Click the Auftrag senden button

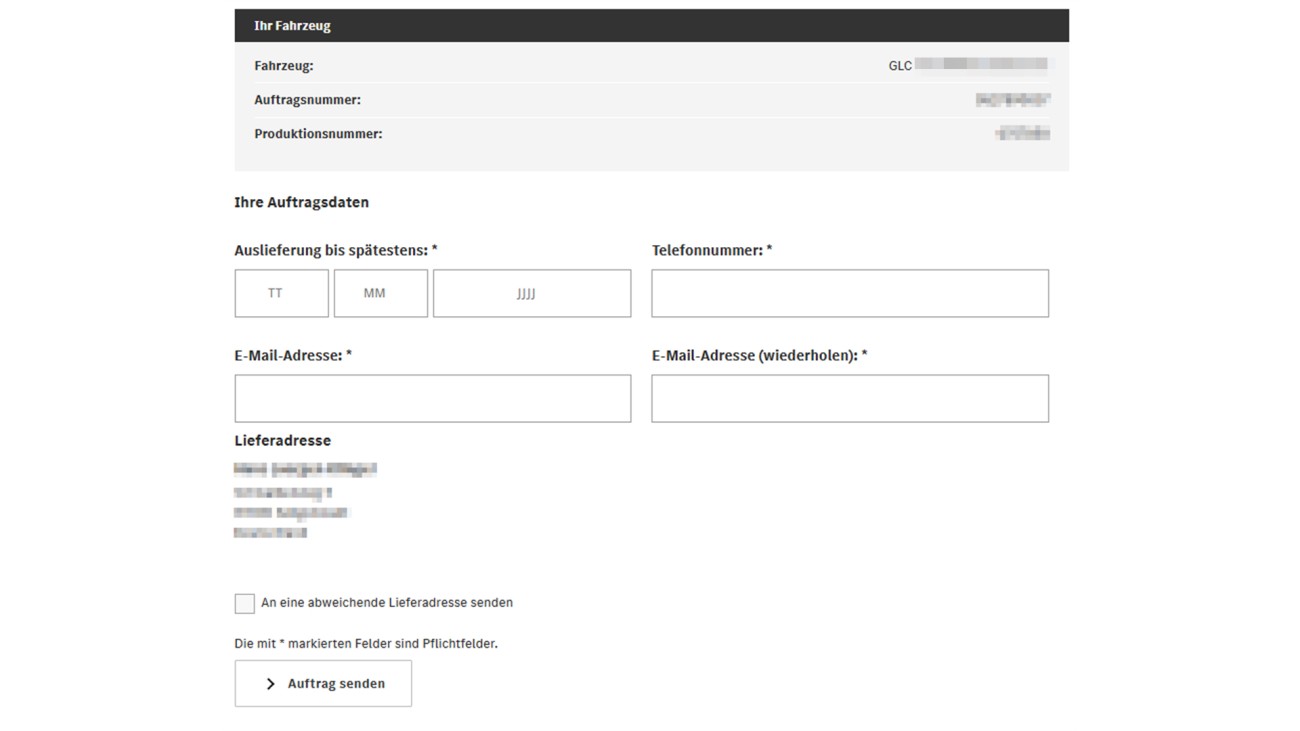tap(323, 684)
